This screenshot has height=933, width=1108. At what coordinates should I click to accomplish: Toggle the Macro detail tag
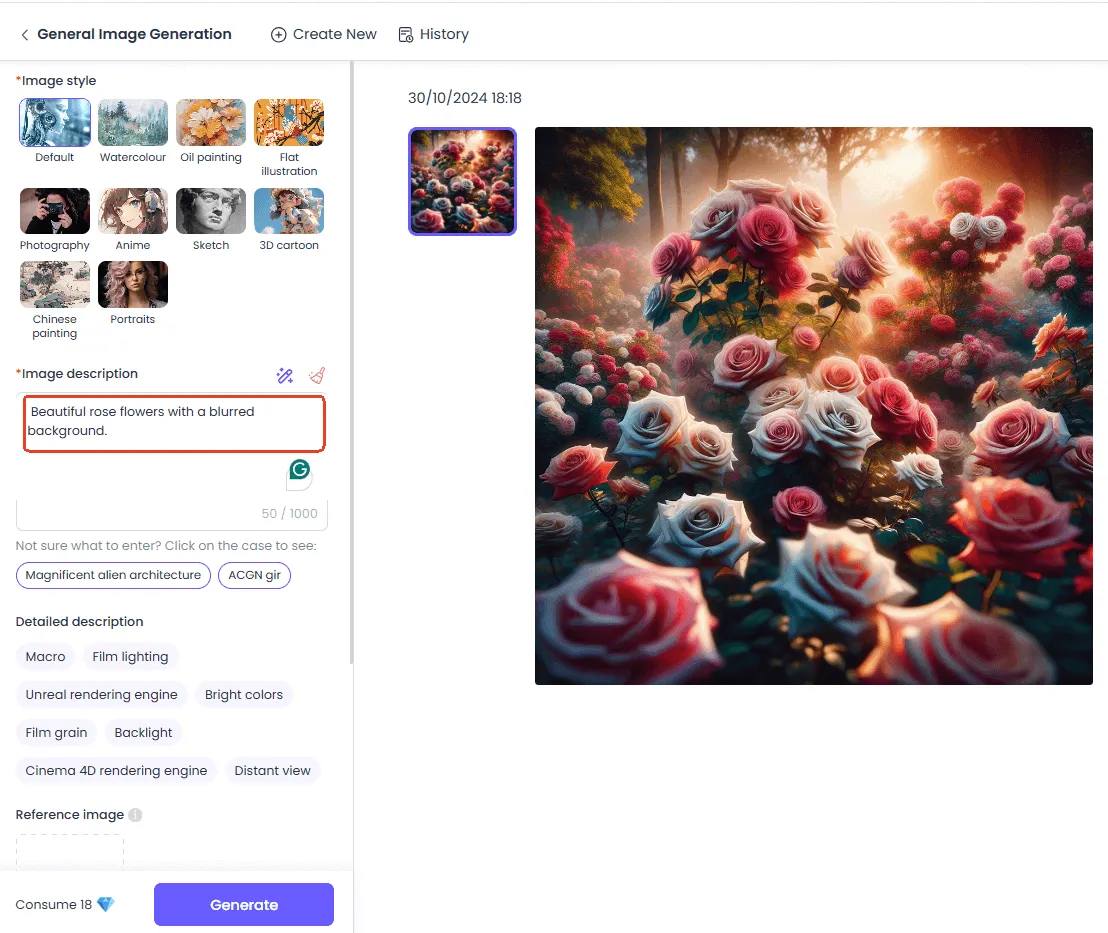click(x=45, y=657)
